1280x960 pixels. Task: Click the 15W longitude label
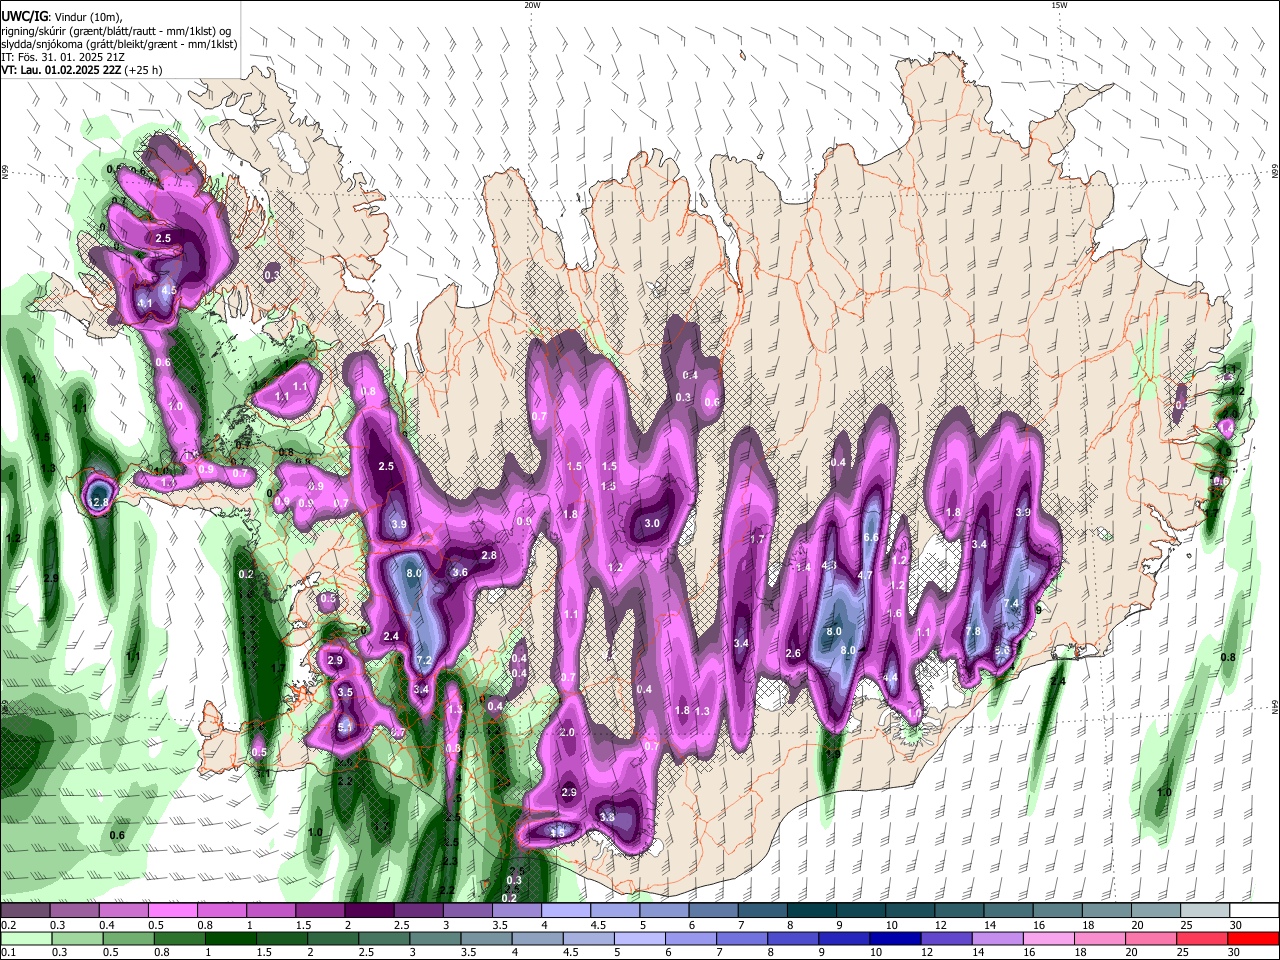pyautogui.click(x=1059, y=5)
